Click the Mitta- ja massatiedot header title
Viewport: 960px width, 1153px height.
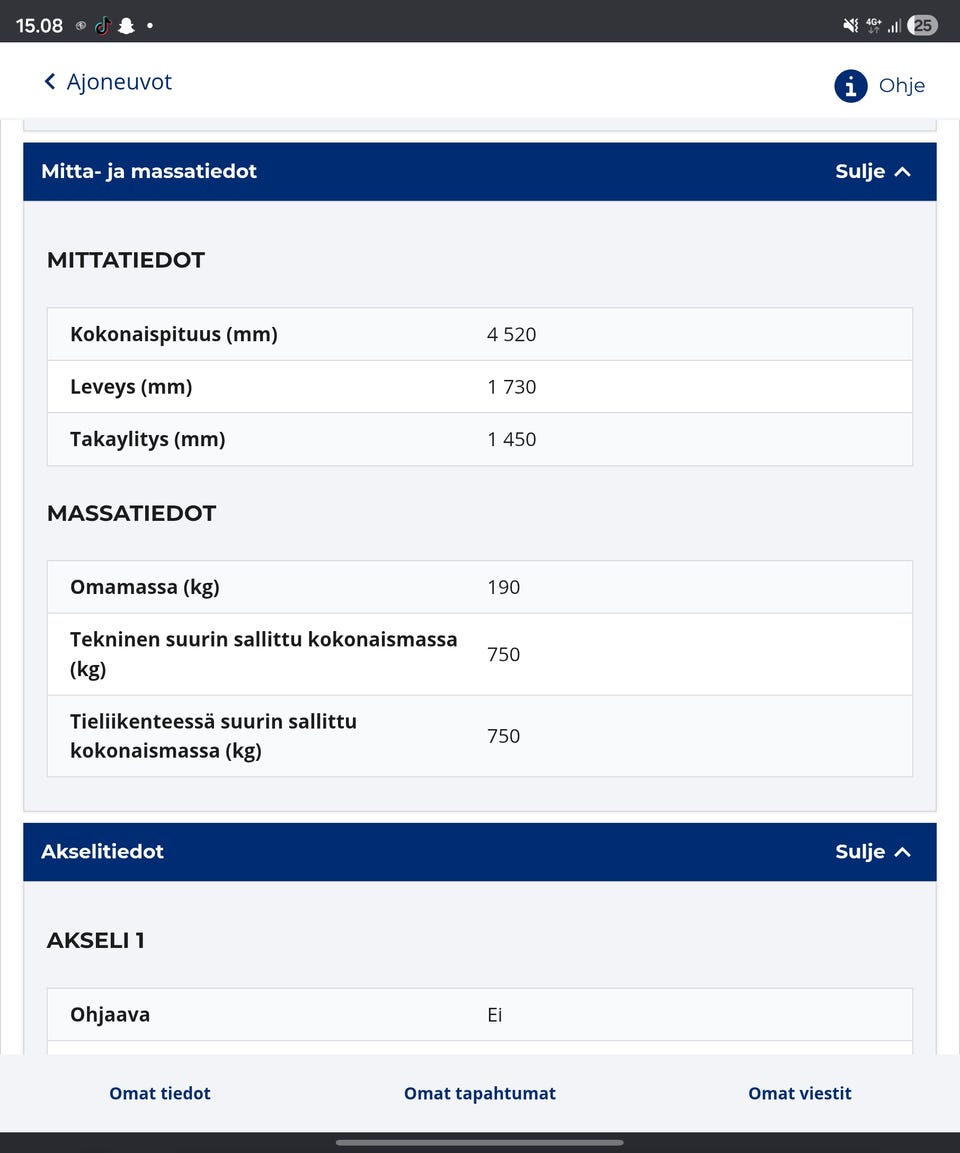click(x=149, y=172)
